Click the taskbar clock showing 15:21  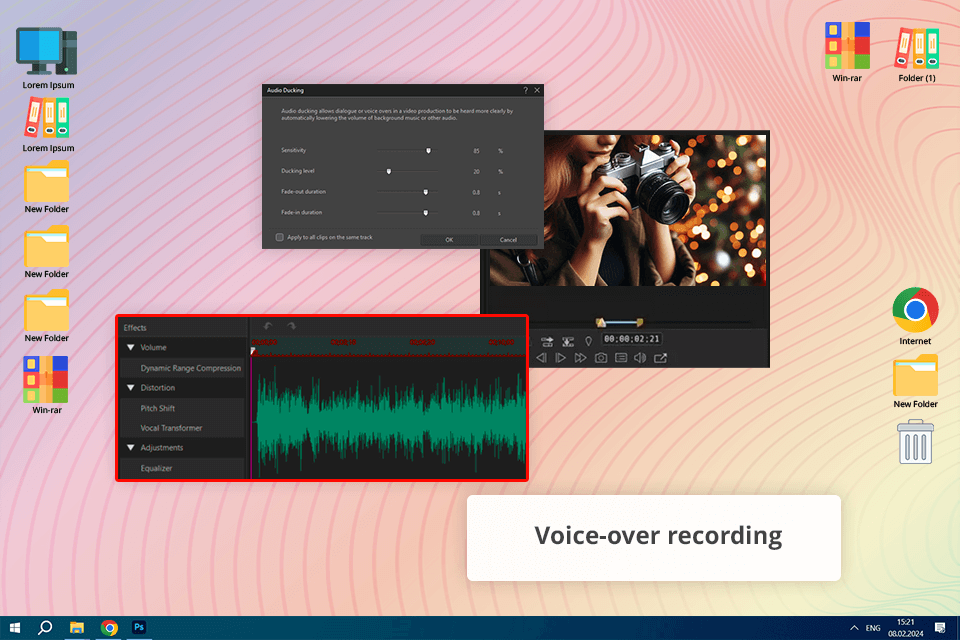click(x=906, y=628)
